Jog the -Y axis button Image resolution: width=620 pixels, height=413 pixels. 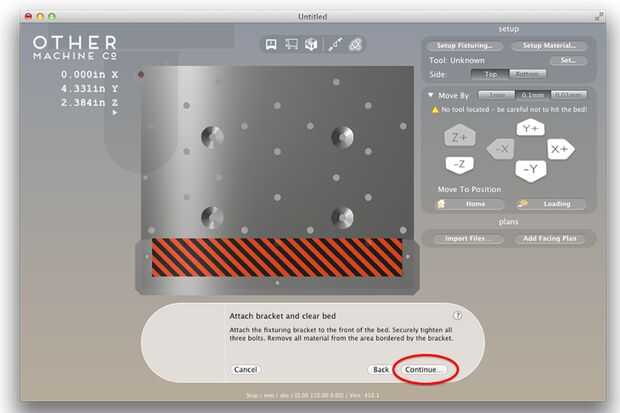[x=531, y=170]
